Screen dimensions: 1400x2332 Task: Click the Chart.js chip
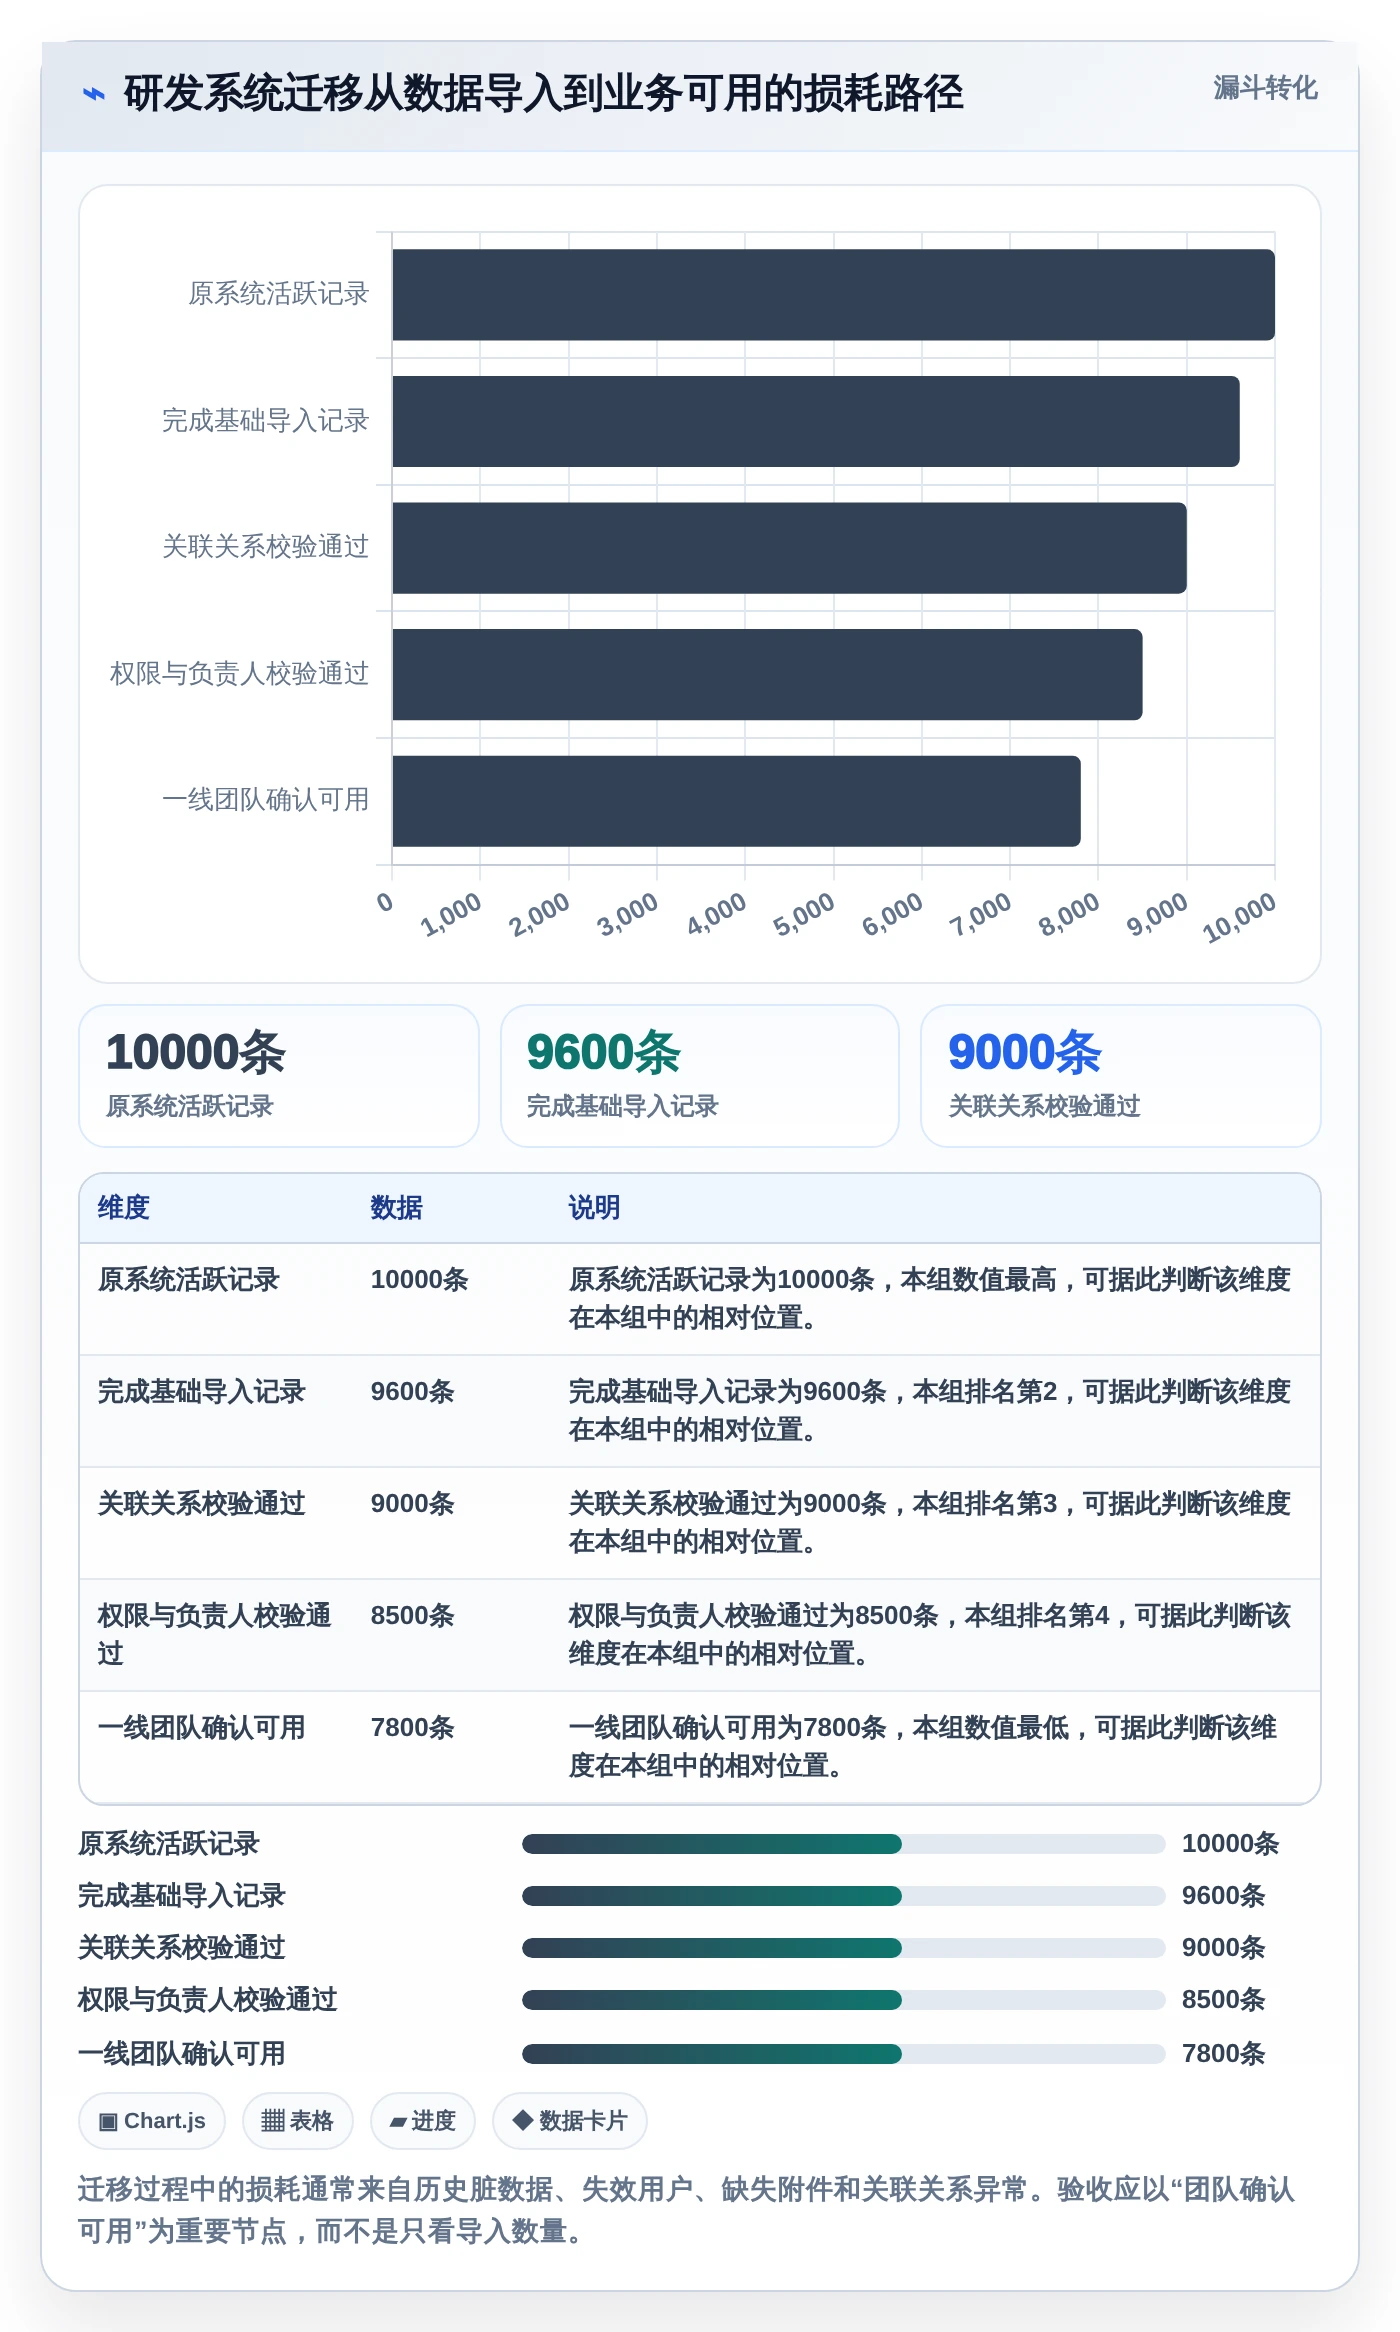(x=152, y=2120)
